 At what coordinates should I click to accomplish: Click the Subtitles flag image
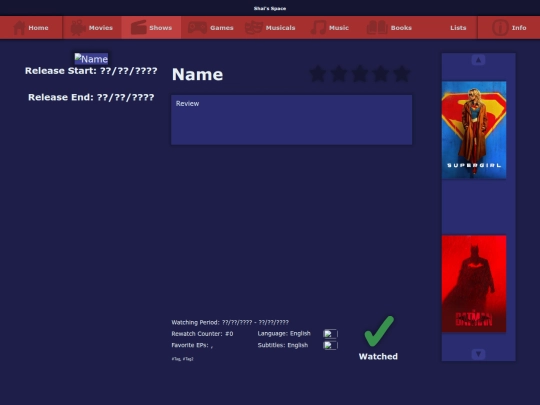[x=330, y=345]
